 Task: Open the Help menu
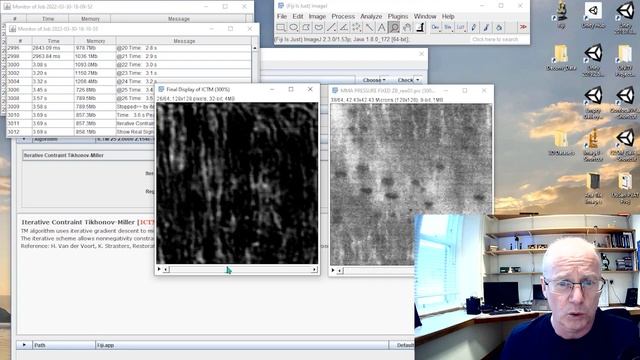(448, 16)
